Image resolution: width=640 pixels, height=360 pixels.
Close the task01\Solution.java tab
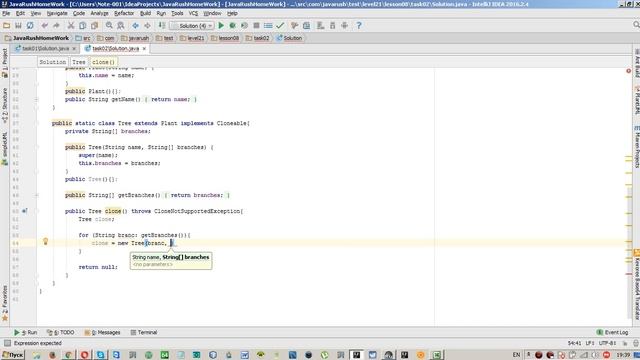click(x=74, y=49)
